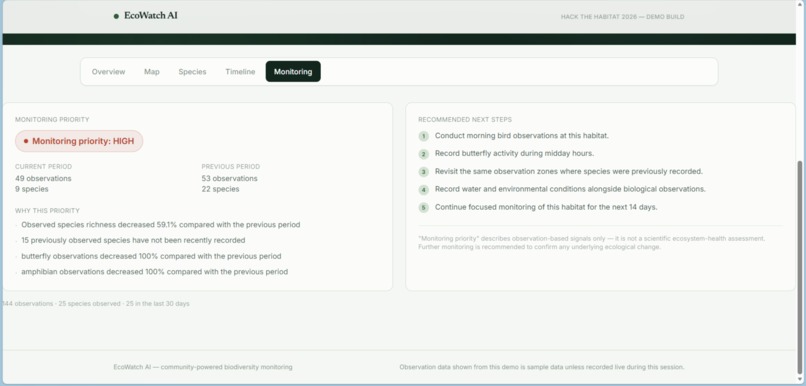Screen dimensions: 806x386
Task: Click the green dot beside EcoWatch AI
Action: click(x=116, y=16)
